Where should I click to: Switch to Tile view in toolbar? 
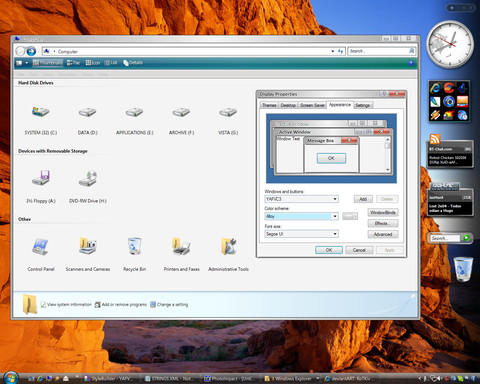73,63
